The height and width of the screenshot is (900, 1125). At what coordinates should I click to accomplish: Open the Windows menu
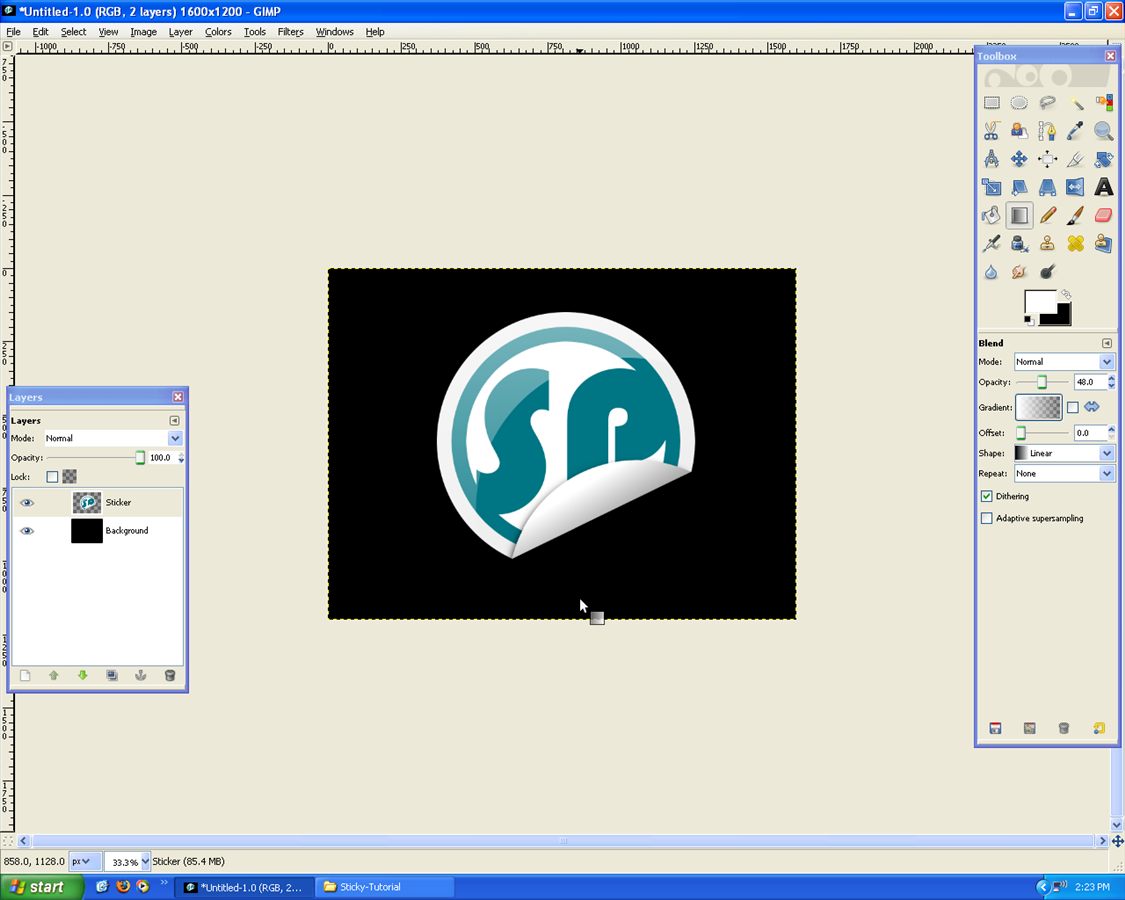point(334,32)
